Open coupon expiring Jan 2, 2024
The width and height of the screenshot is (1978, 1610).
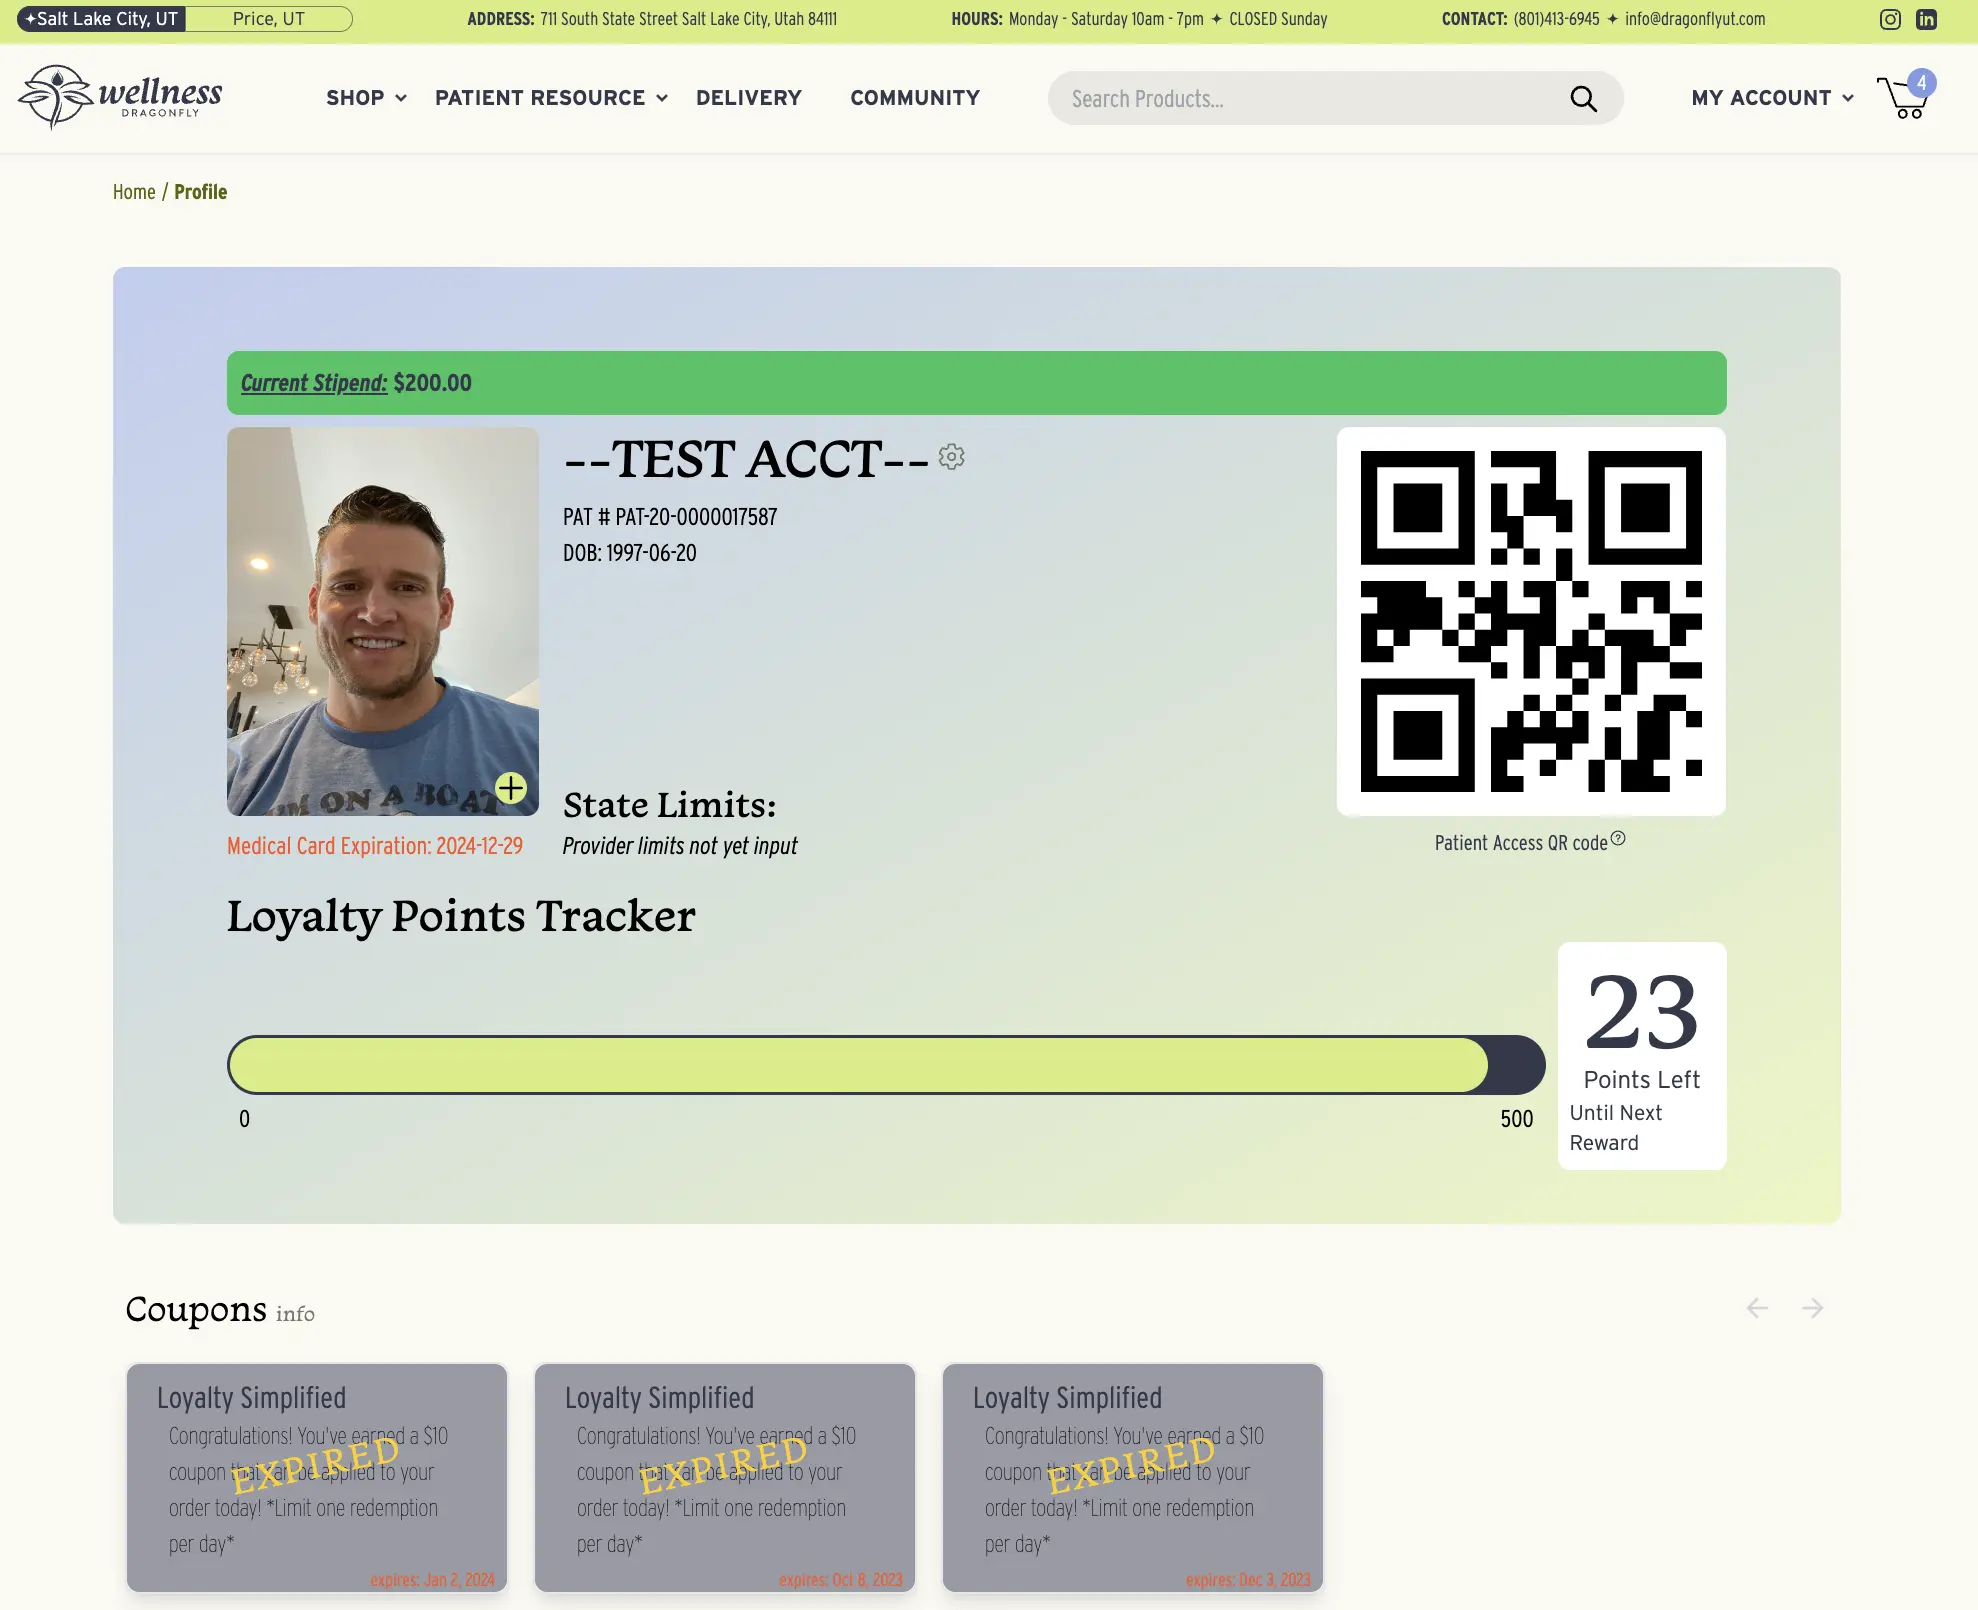point(317,1477)
